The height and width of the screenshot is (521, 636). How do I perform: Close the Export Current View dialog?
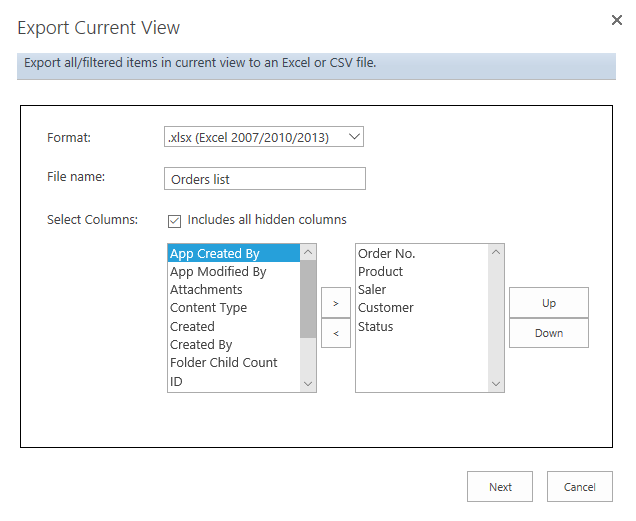point(617,20)
